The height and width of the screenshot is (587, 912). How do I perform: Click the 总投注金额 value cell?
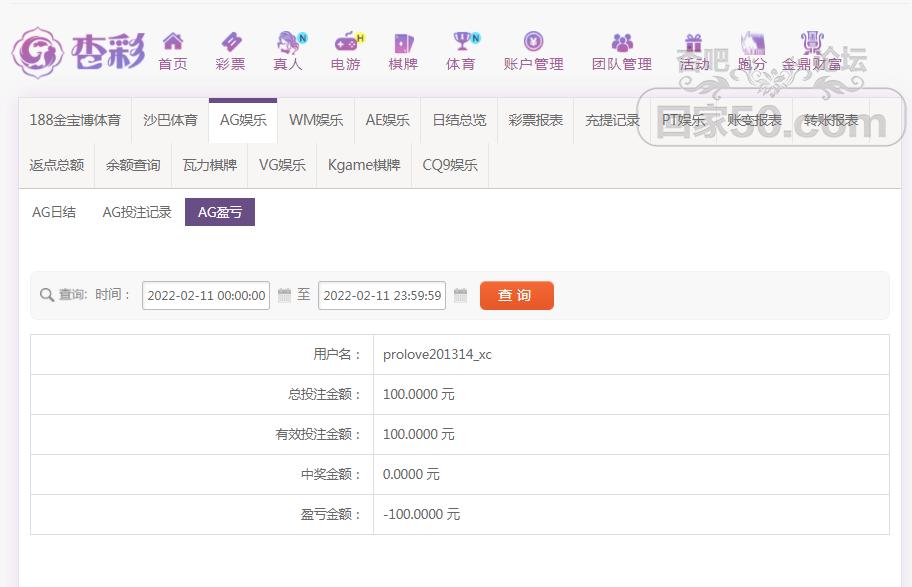point(631,394)
